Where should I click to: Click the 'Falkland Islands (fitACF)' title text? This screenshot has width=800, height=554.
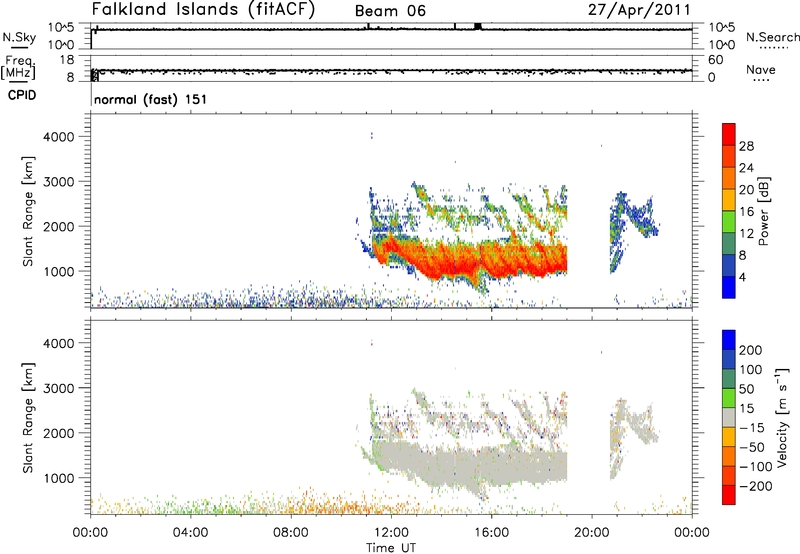pos(203,9)
